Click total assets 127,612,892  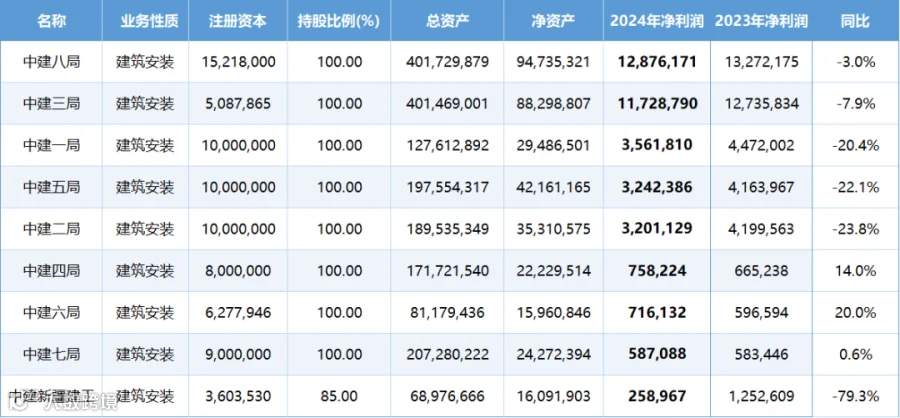pos(448,145)
